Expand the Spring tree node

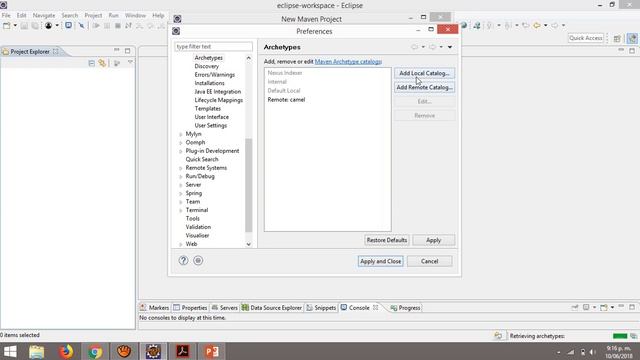coord(181,193)
